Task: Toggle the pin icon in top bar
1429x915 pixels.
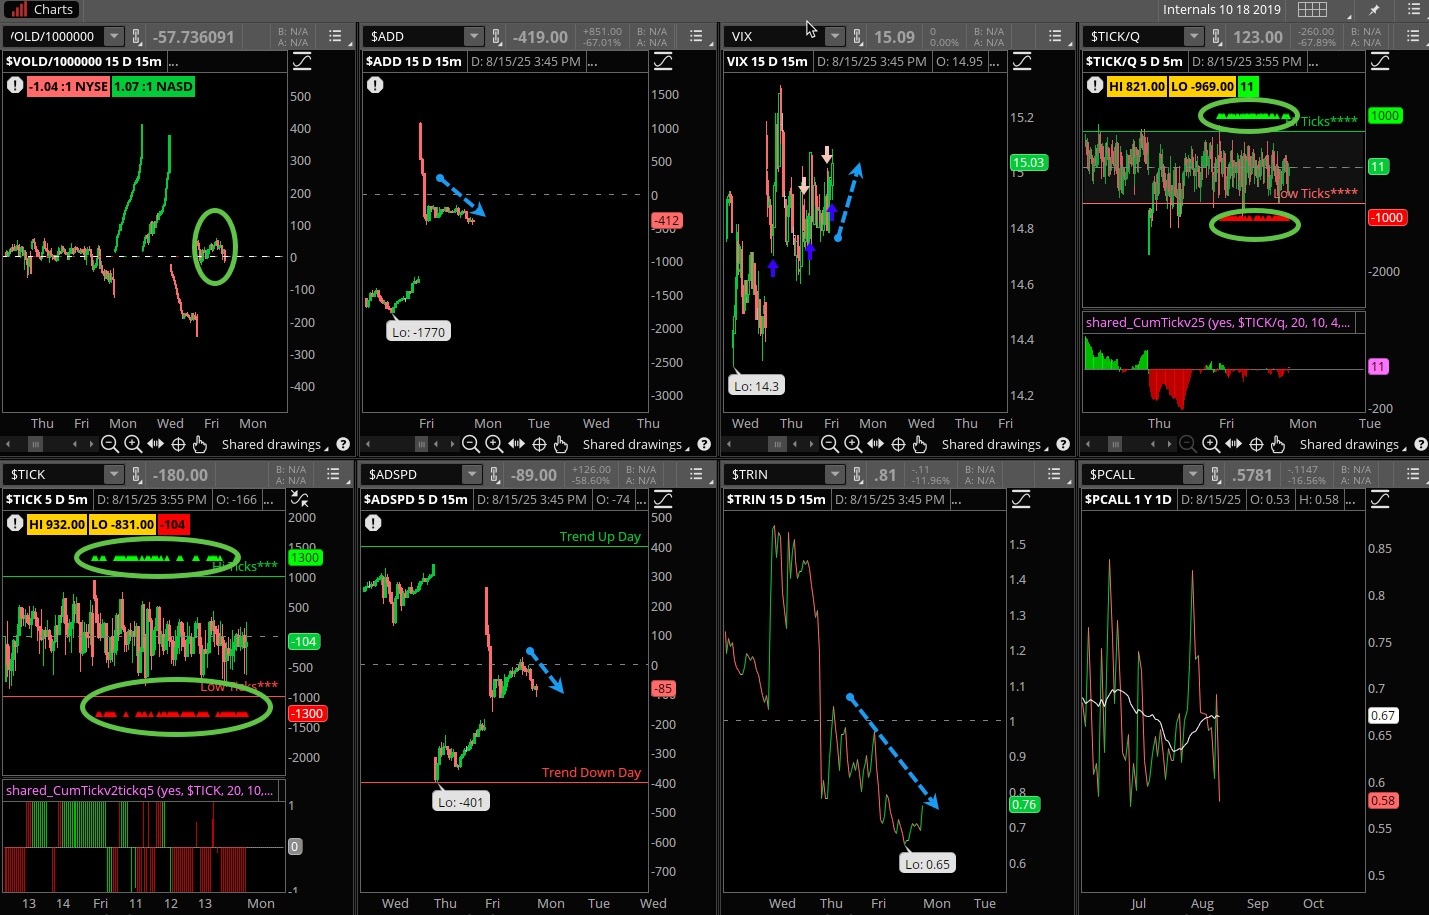Action: pyautogui.click(x=1374, y=10)
